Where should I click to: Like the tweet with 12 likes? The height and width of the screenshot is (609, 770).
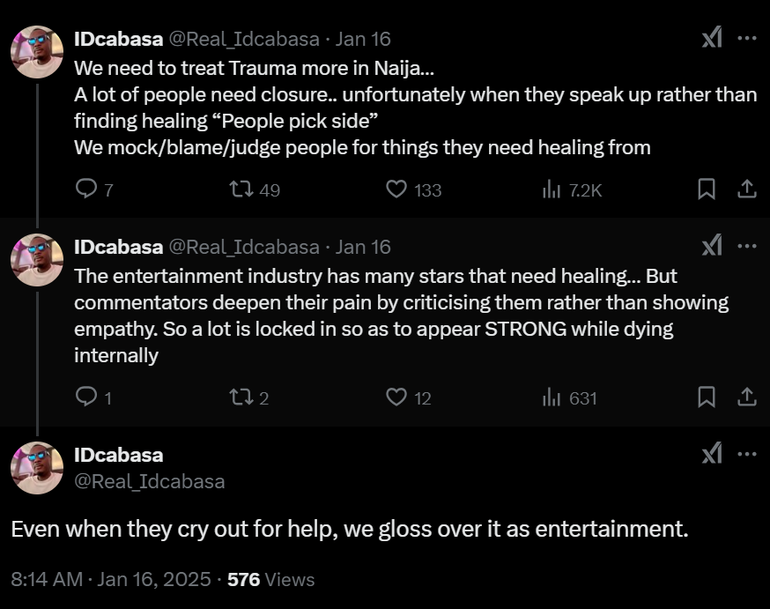pyautogui.click(x=397, y=397)
